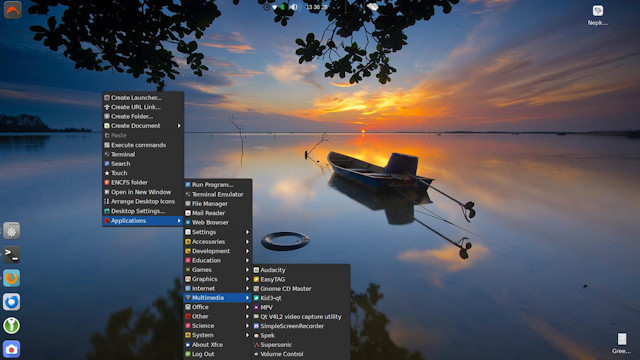Open the orange bird menu icon top-left
This screenshot has height=360, width=640.
13,10
